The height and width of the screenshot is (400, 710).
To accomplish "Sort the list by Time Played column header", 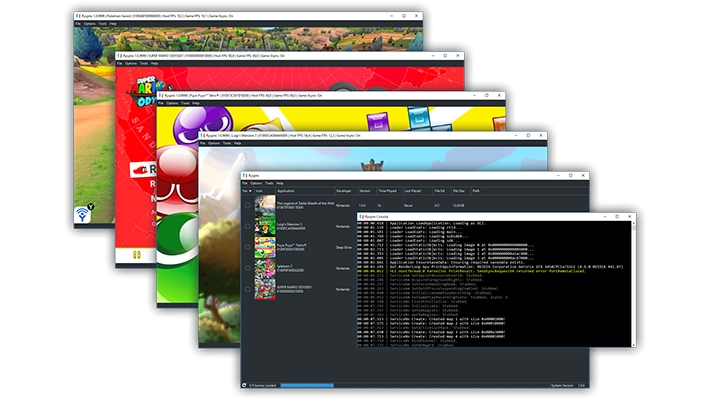I will (389, 191).
